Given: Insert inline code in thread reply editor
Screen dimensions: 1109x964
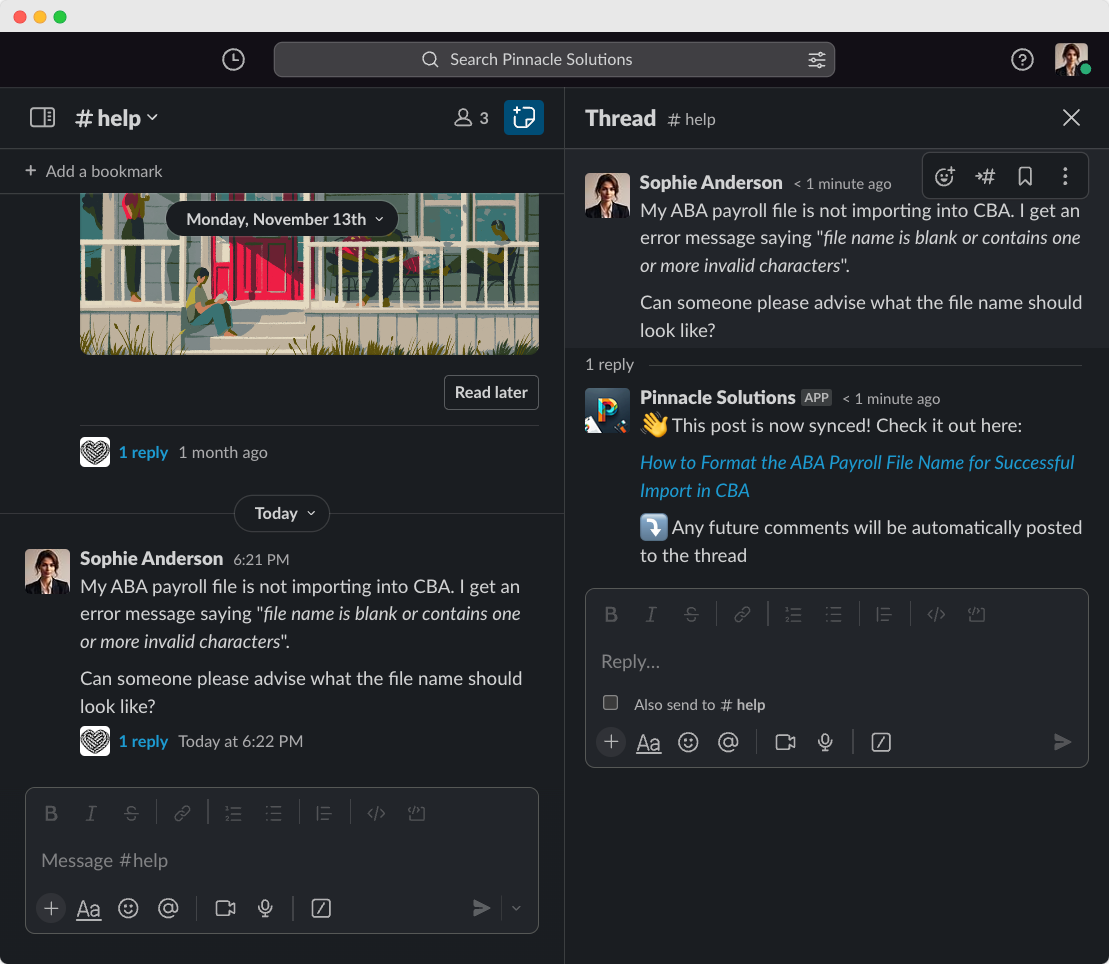Looking at the screenshot, I should [936, 615].
